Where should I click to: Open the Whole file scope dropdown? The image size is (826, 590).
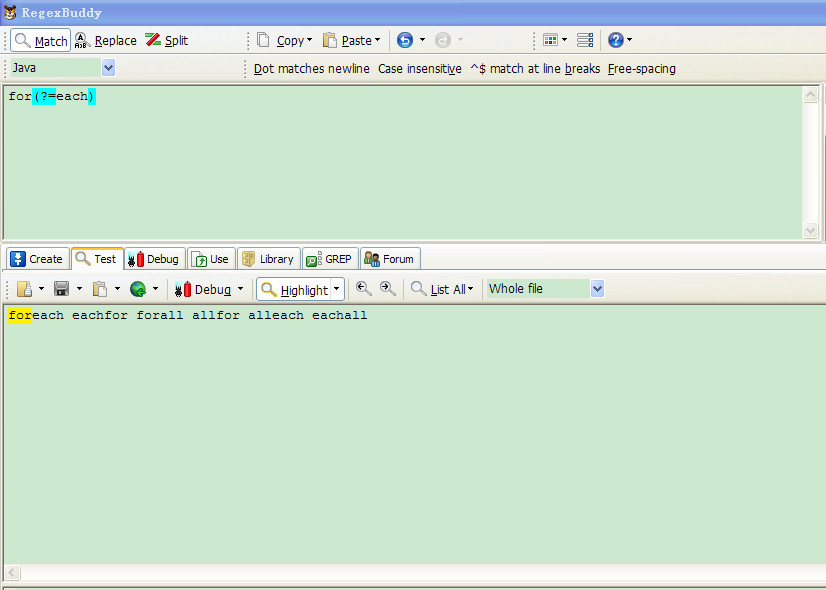click(597, 289)
